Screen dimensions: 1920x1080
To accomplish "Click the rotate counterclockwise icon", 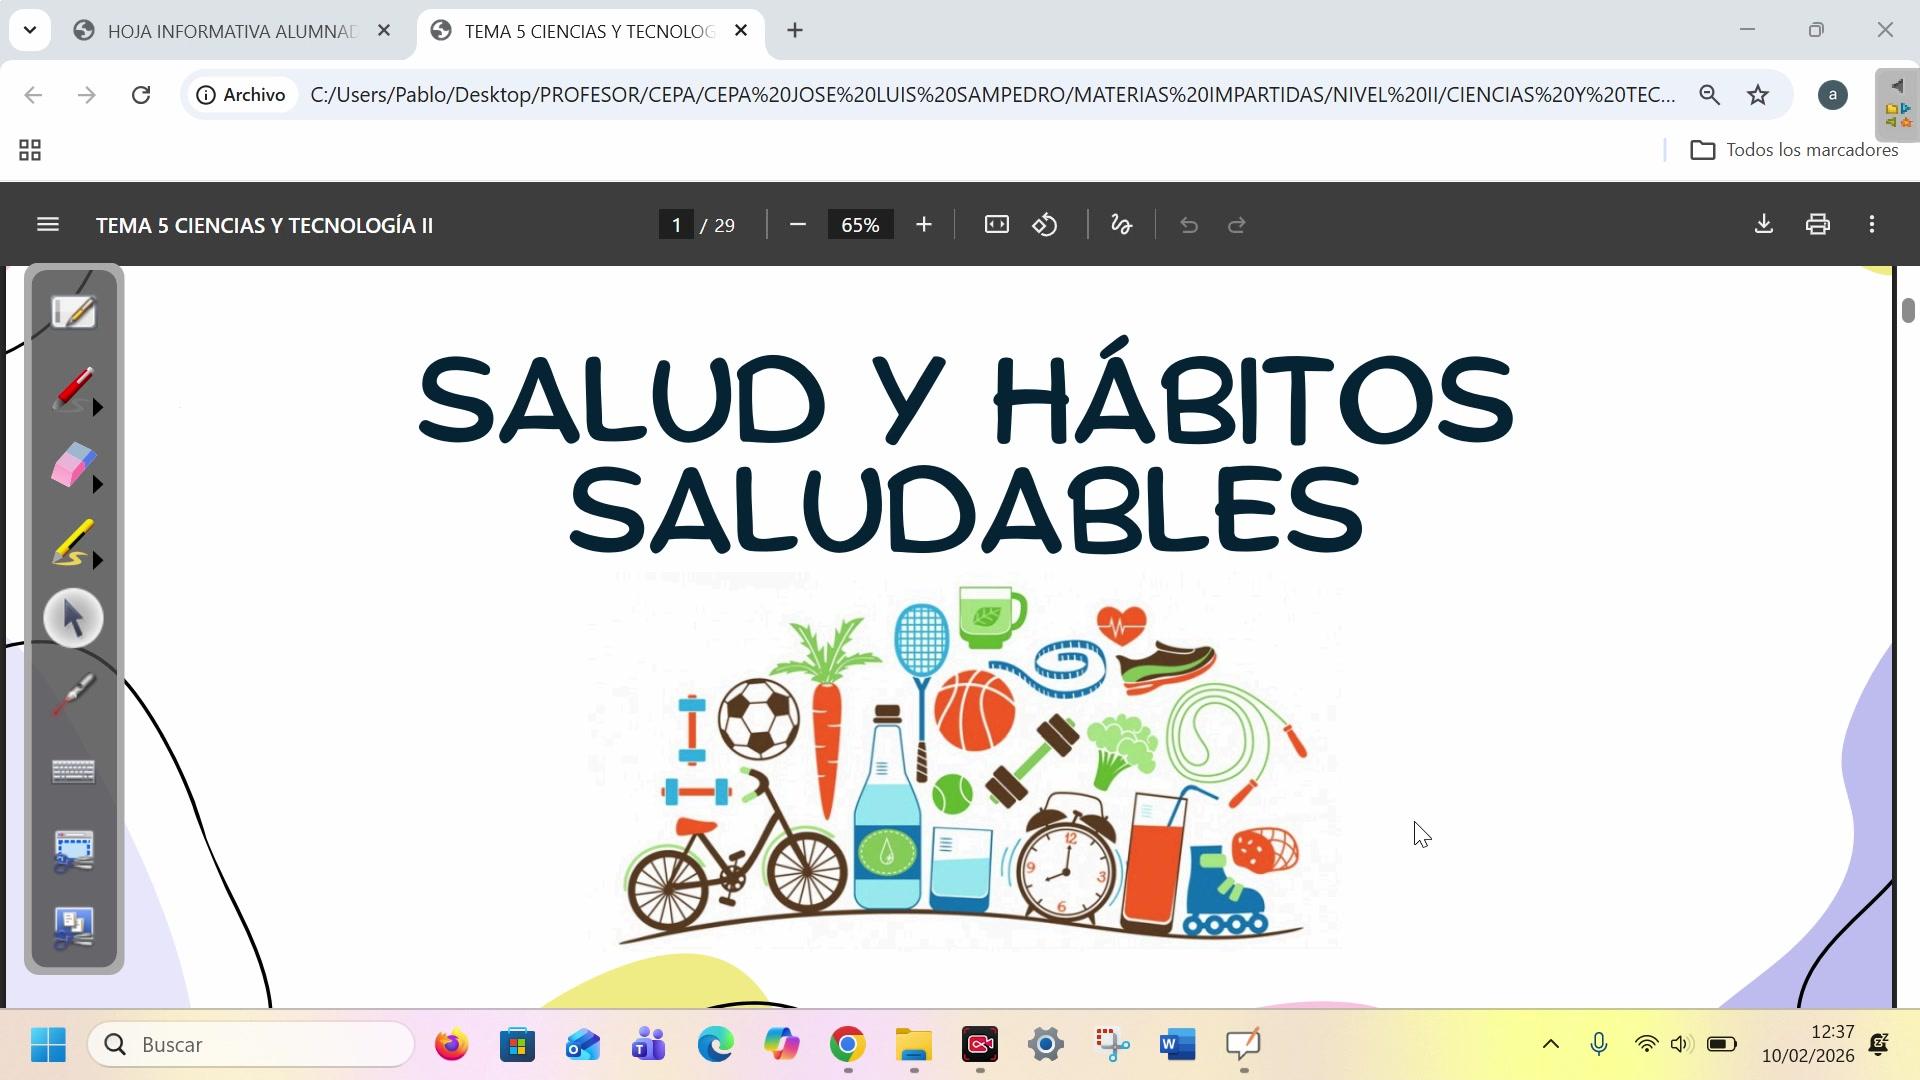I will point(1045,225).
